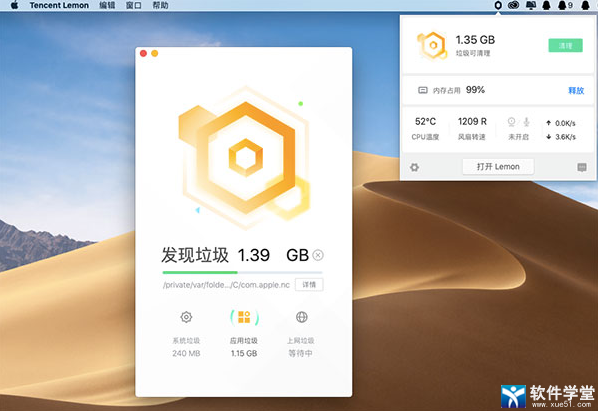Cancel the scan with the X icon
Screen dimensions: 598x411
[318, 255]
